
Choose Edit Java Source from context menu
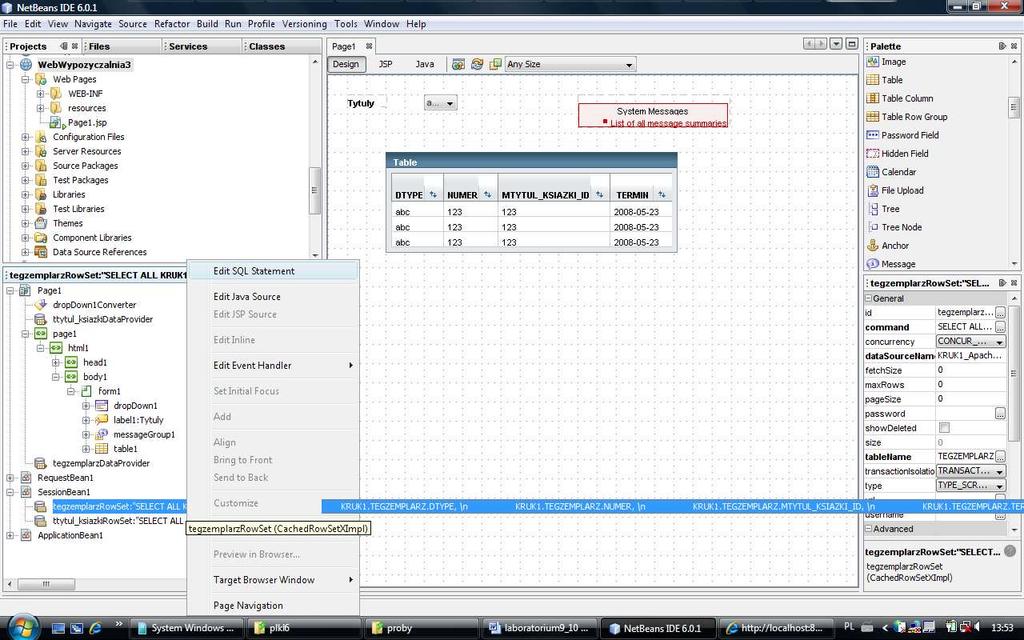coord(273,296)
